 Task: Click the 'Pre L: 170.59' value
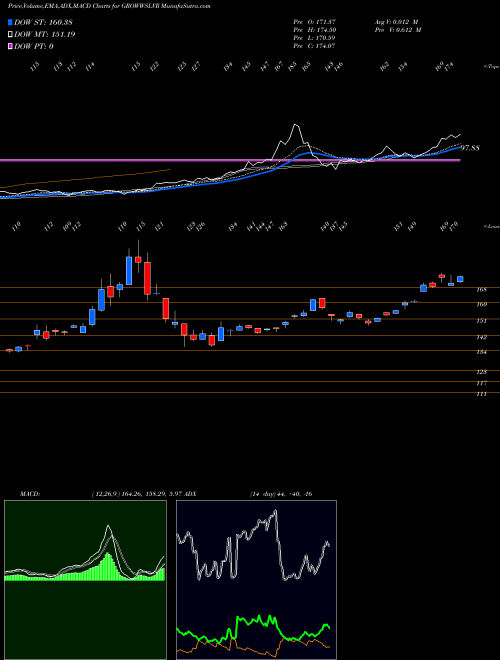pos(314,38)
